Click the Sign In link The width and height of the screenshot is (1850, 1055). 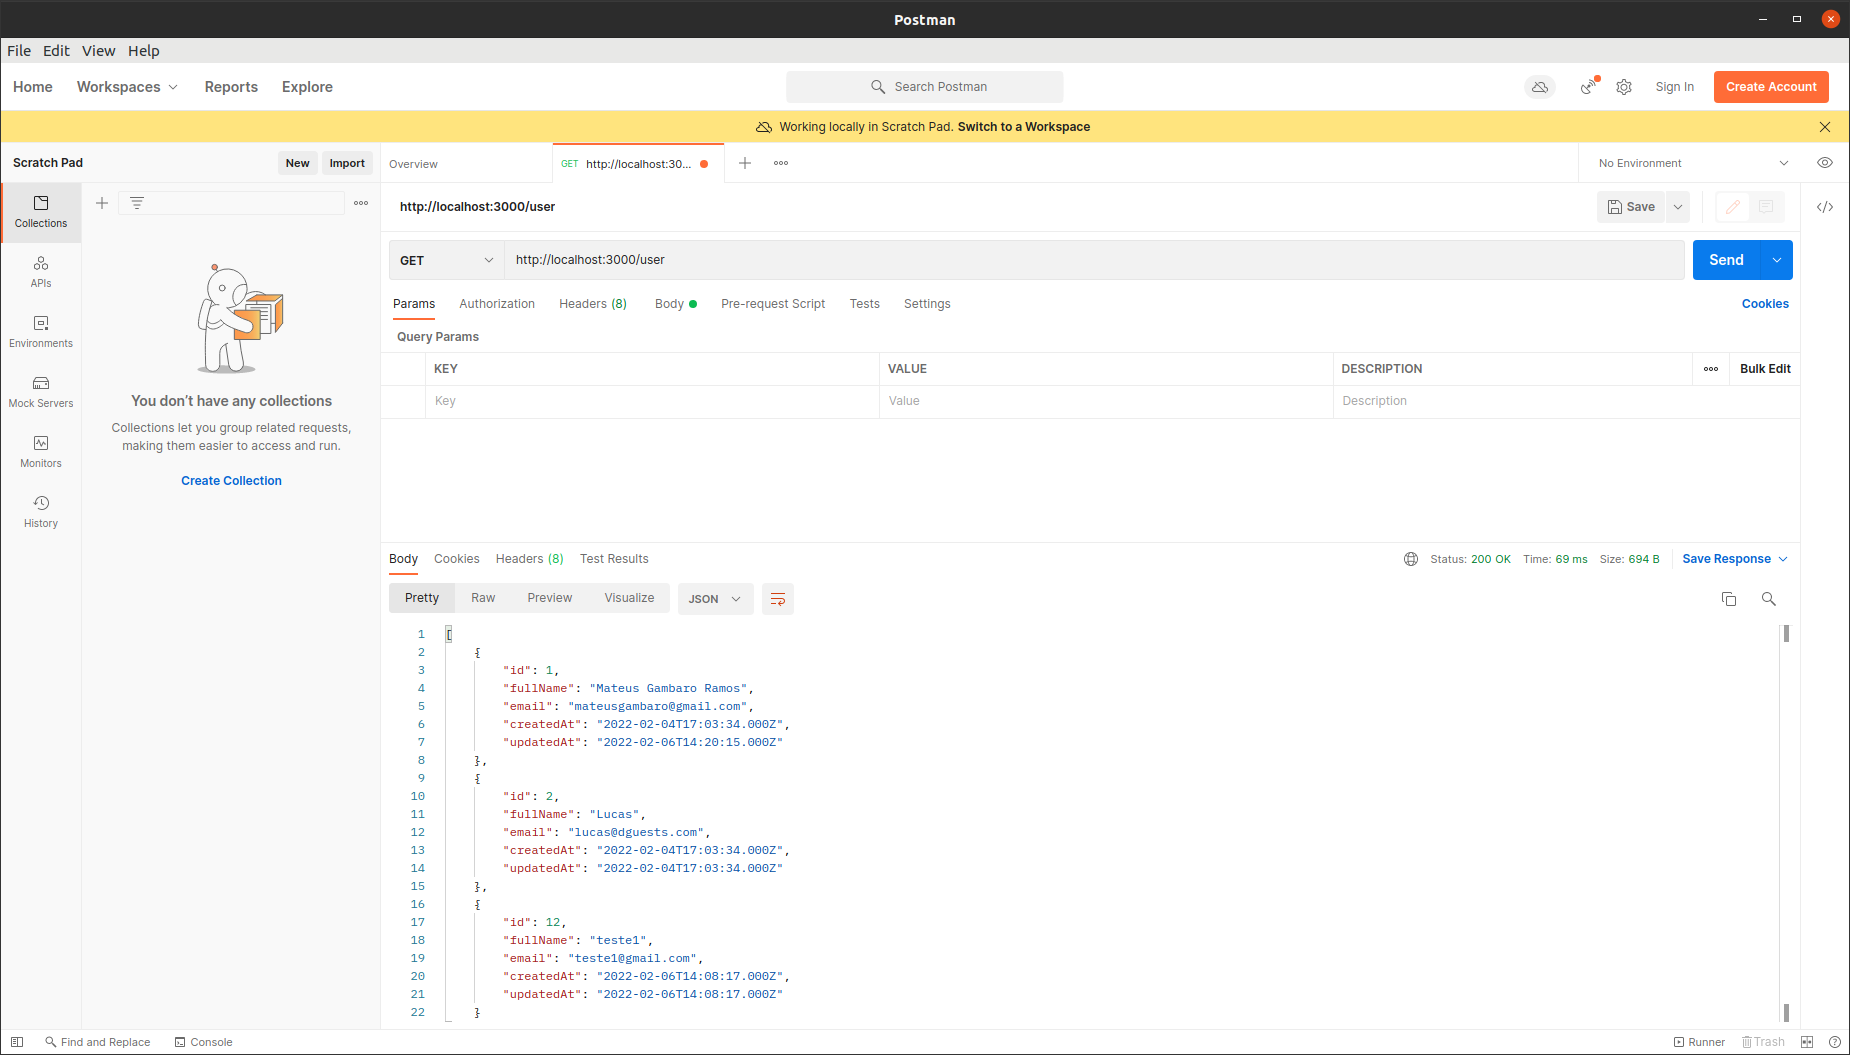point(1674,87)
